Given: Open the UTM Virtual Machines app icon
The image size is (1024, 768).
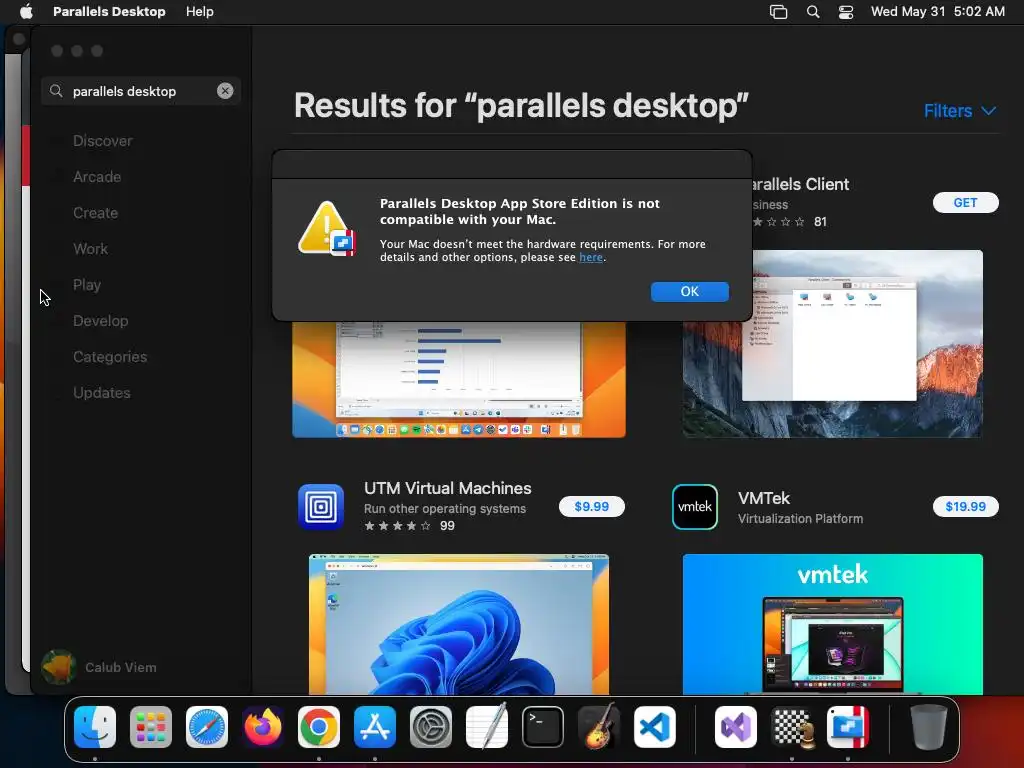Looking at the screenshot, I should tap(321, 506).
